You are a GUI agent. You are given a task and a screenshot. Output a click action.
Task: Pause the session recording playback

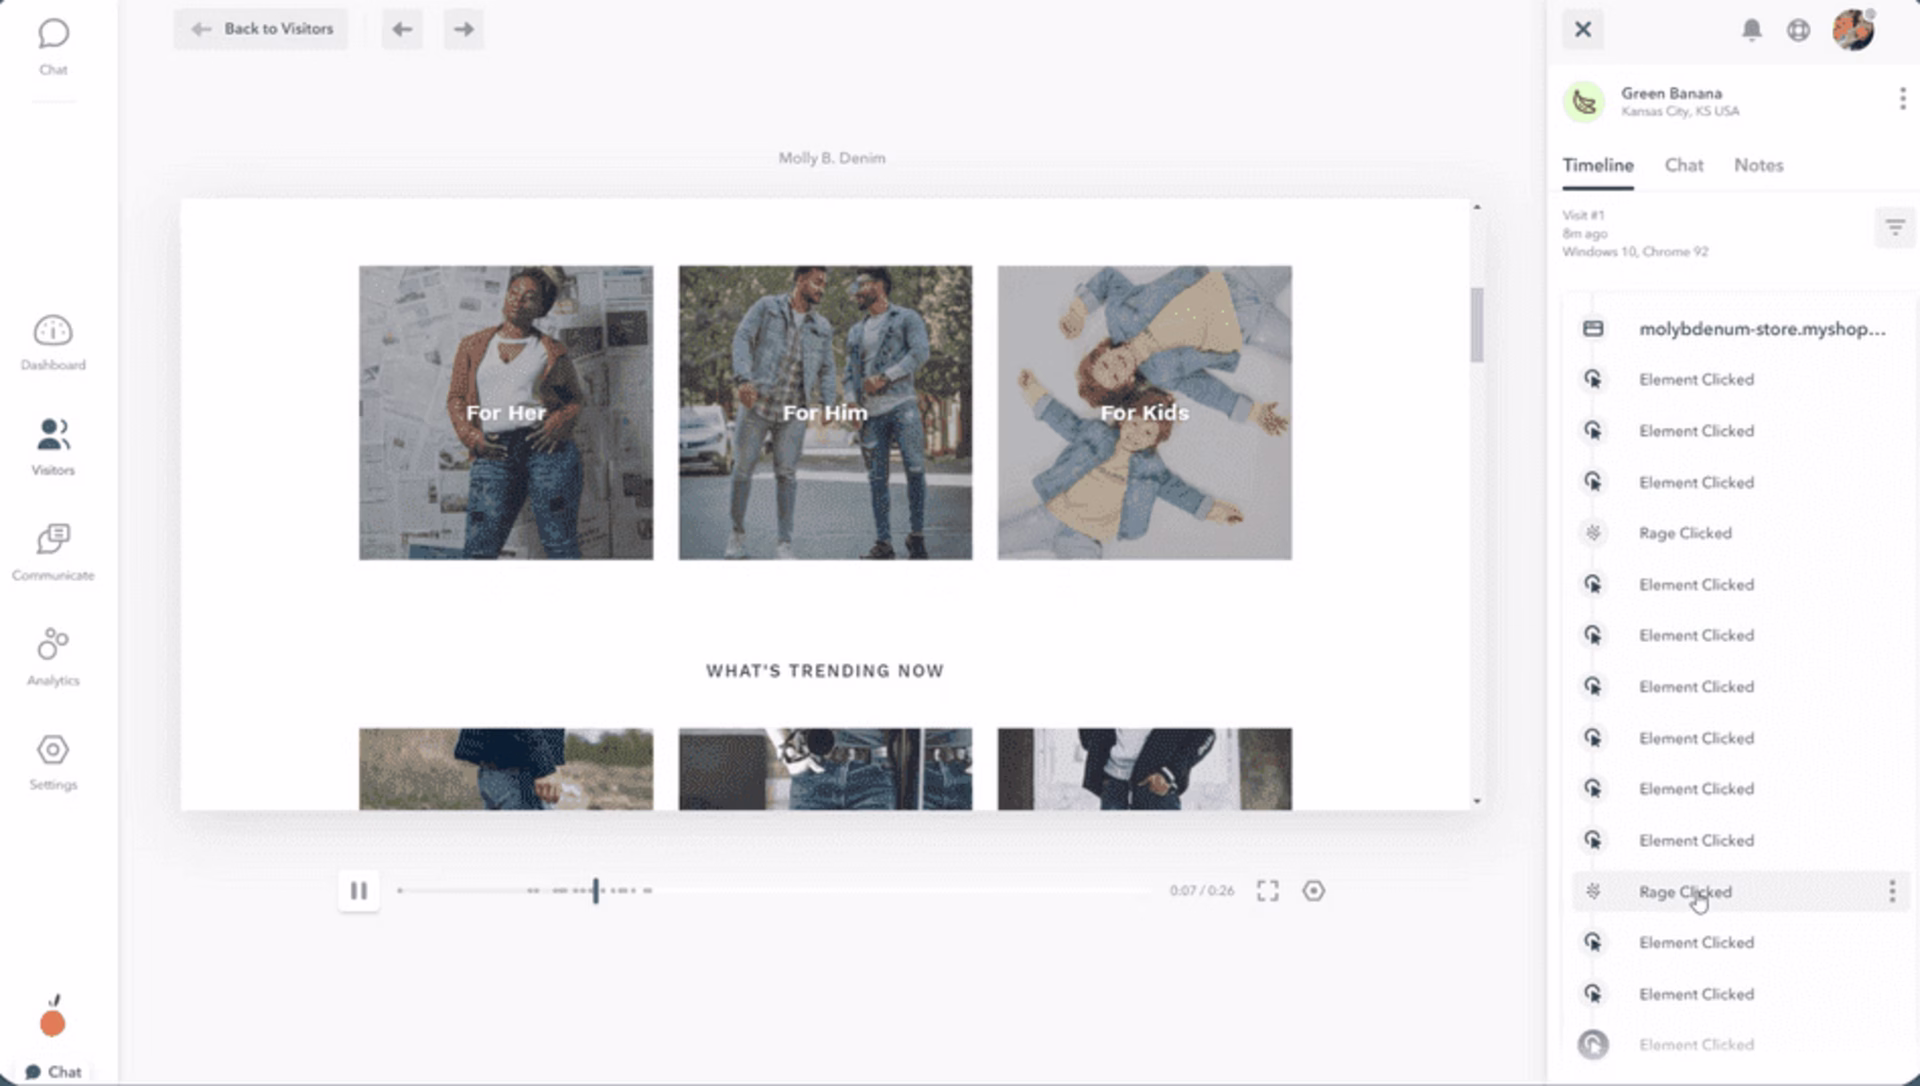click(x=359, y=890)
